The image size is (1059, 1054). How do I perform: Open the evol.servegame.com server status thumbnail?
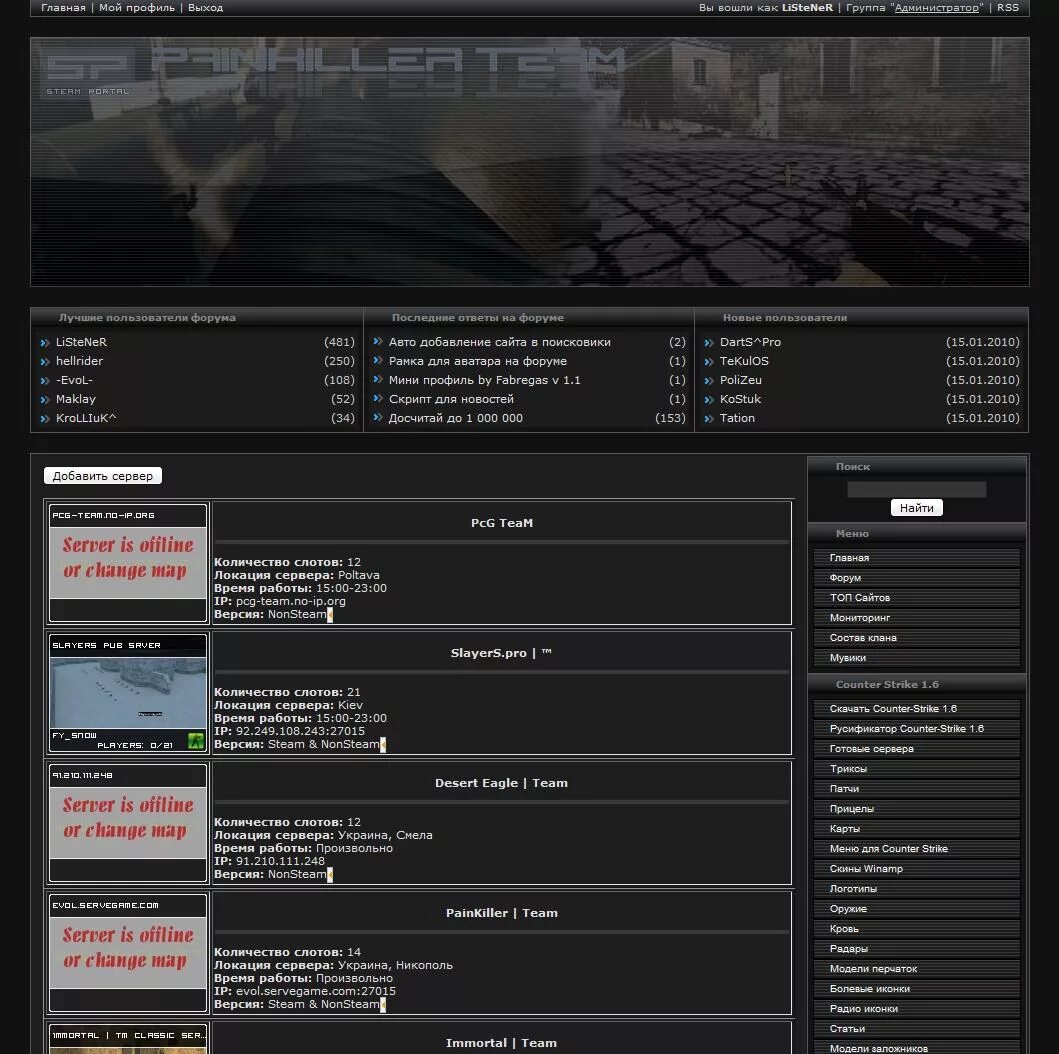(128, 953)
